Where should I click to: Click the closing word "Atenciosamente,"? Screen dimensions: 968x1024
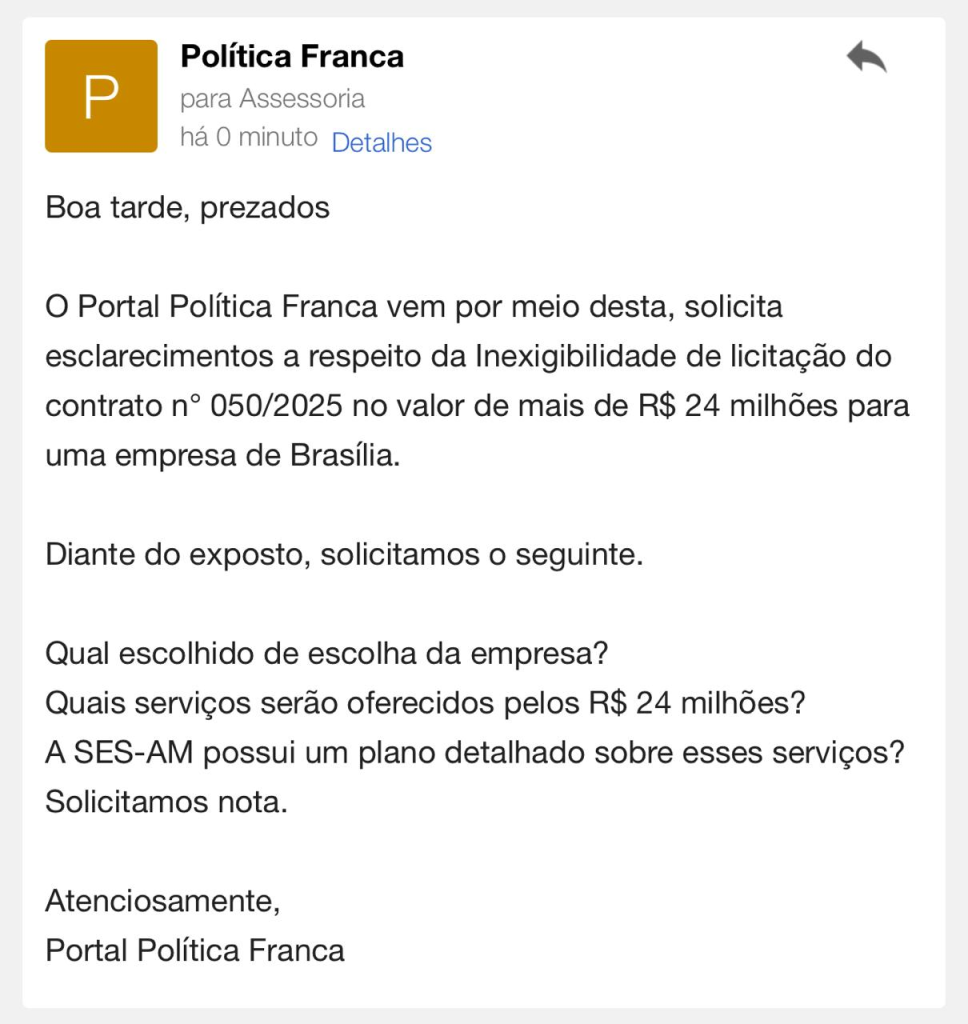pos(163,901)
